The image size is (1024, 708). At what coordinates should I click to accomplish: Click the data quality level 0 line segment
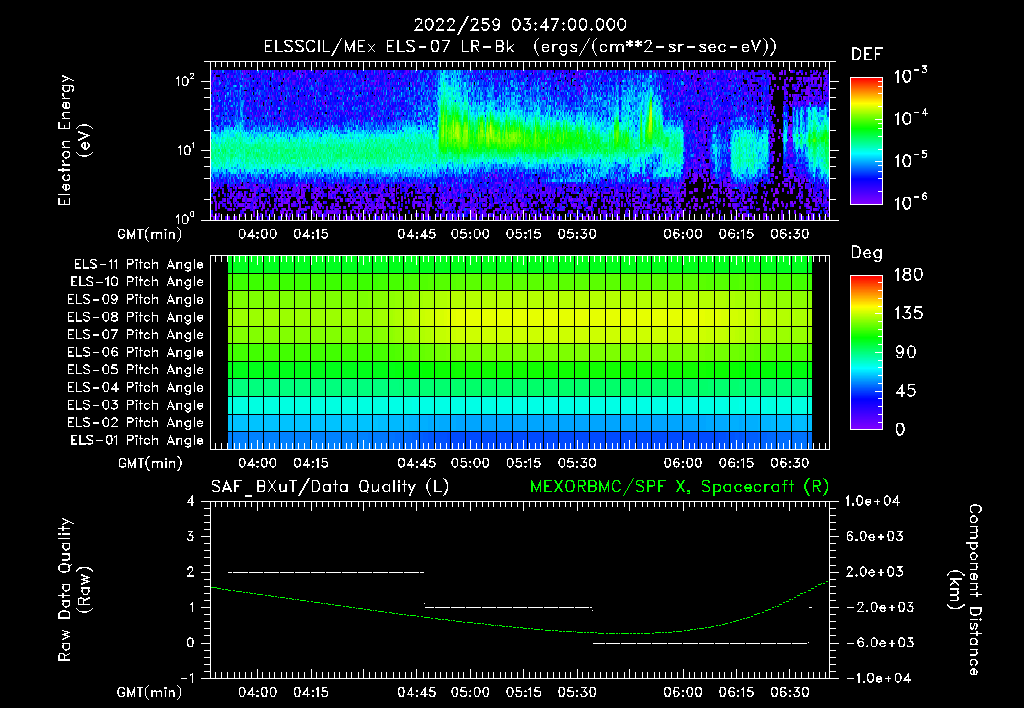pyautogui.click(x=701, y=643)
